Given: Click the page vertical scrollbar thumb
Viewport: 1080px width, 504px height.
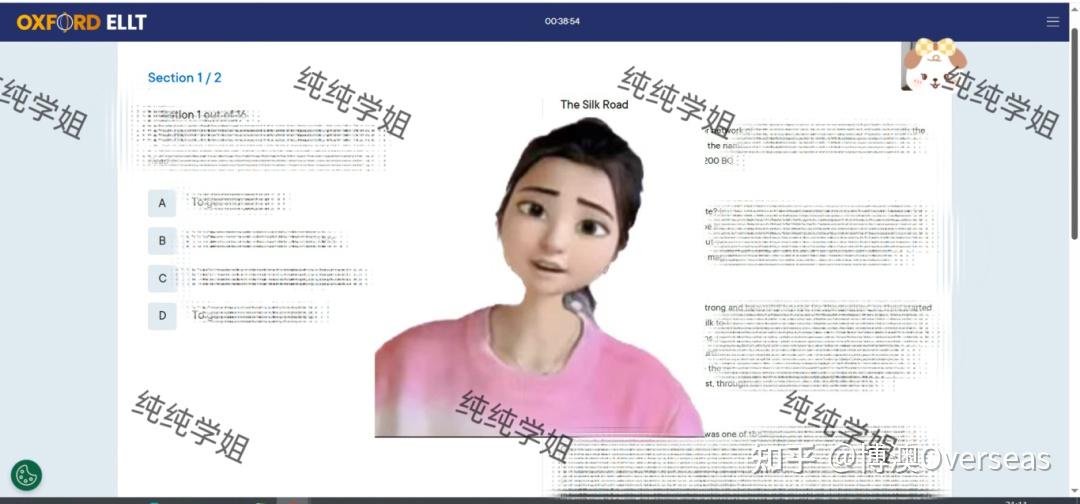Looking at the screenshot, I should (1074, 134).
